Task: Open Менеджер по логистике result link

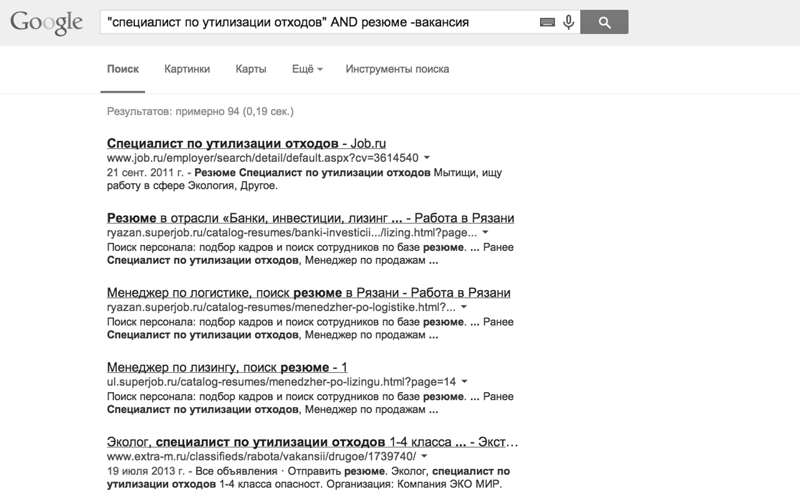Action: pyautogui.click(x=308, y=293)
